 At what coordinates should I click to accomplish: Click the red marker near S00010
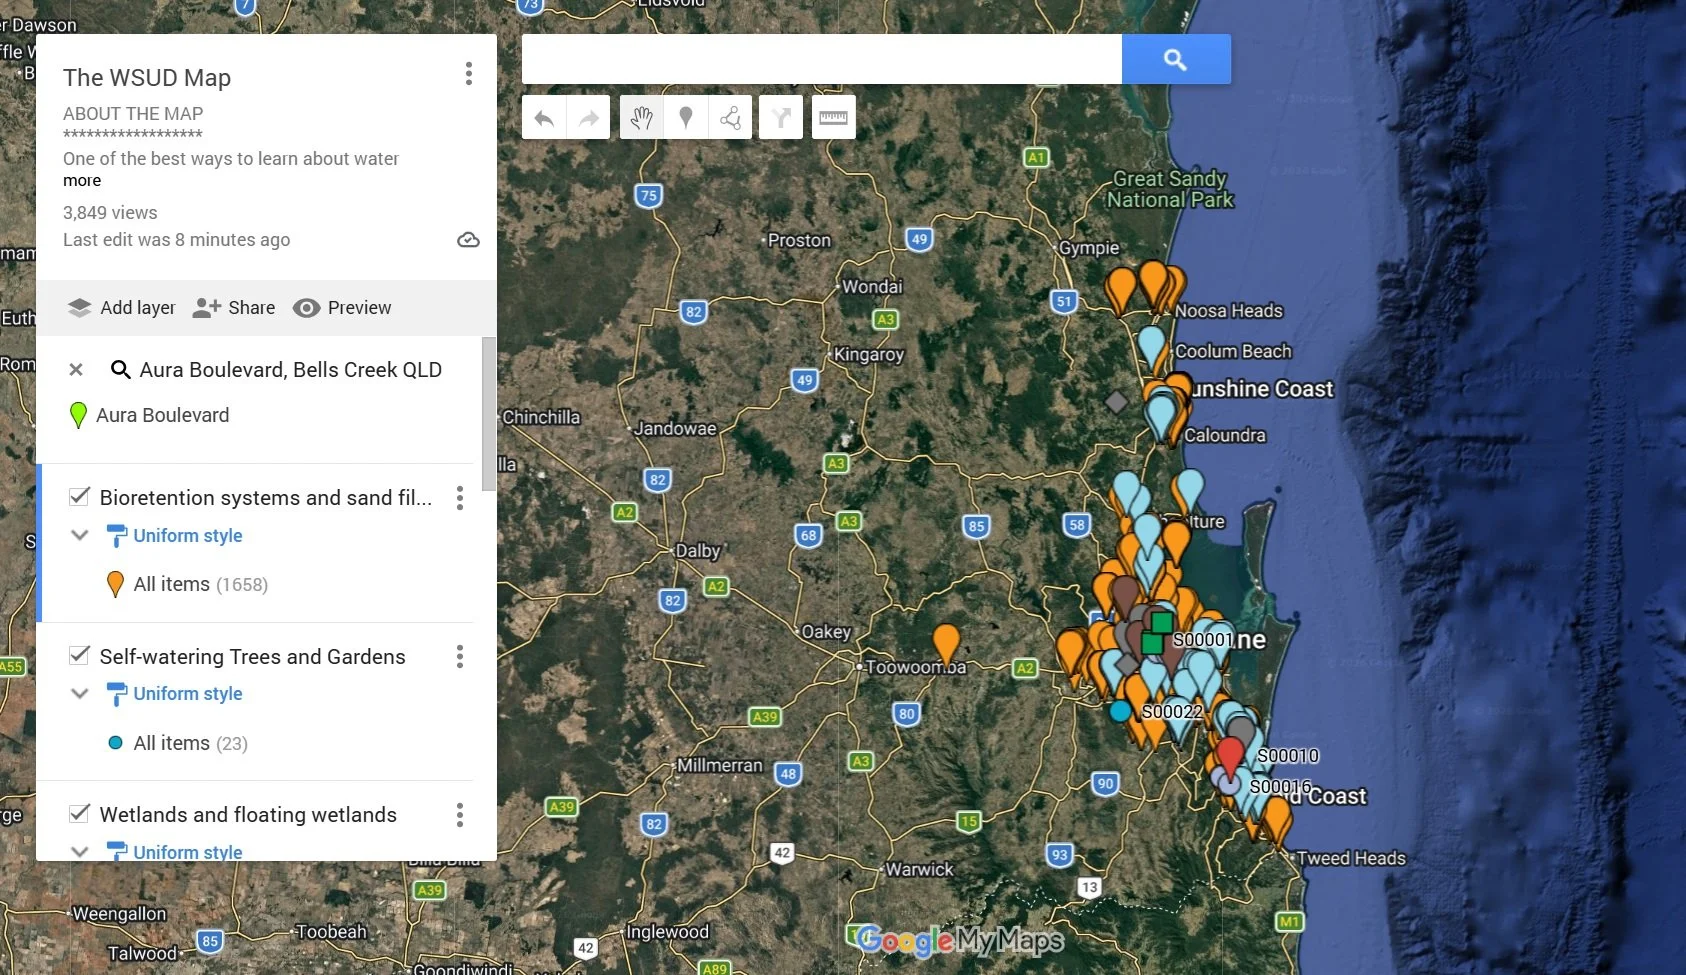[1230, 757]
